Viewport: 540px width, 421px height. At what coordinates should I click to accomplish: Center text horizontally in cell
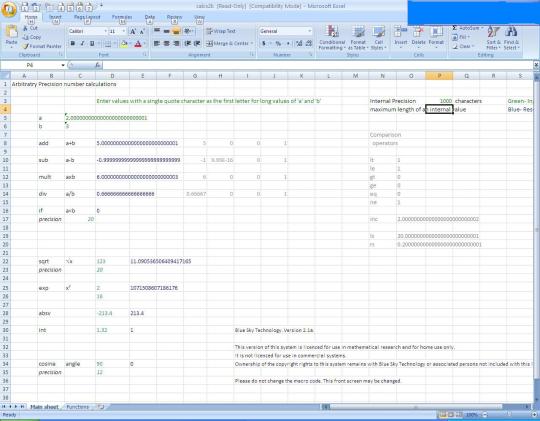[166, 43]
